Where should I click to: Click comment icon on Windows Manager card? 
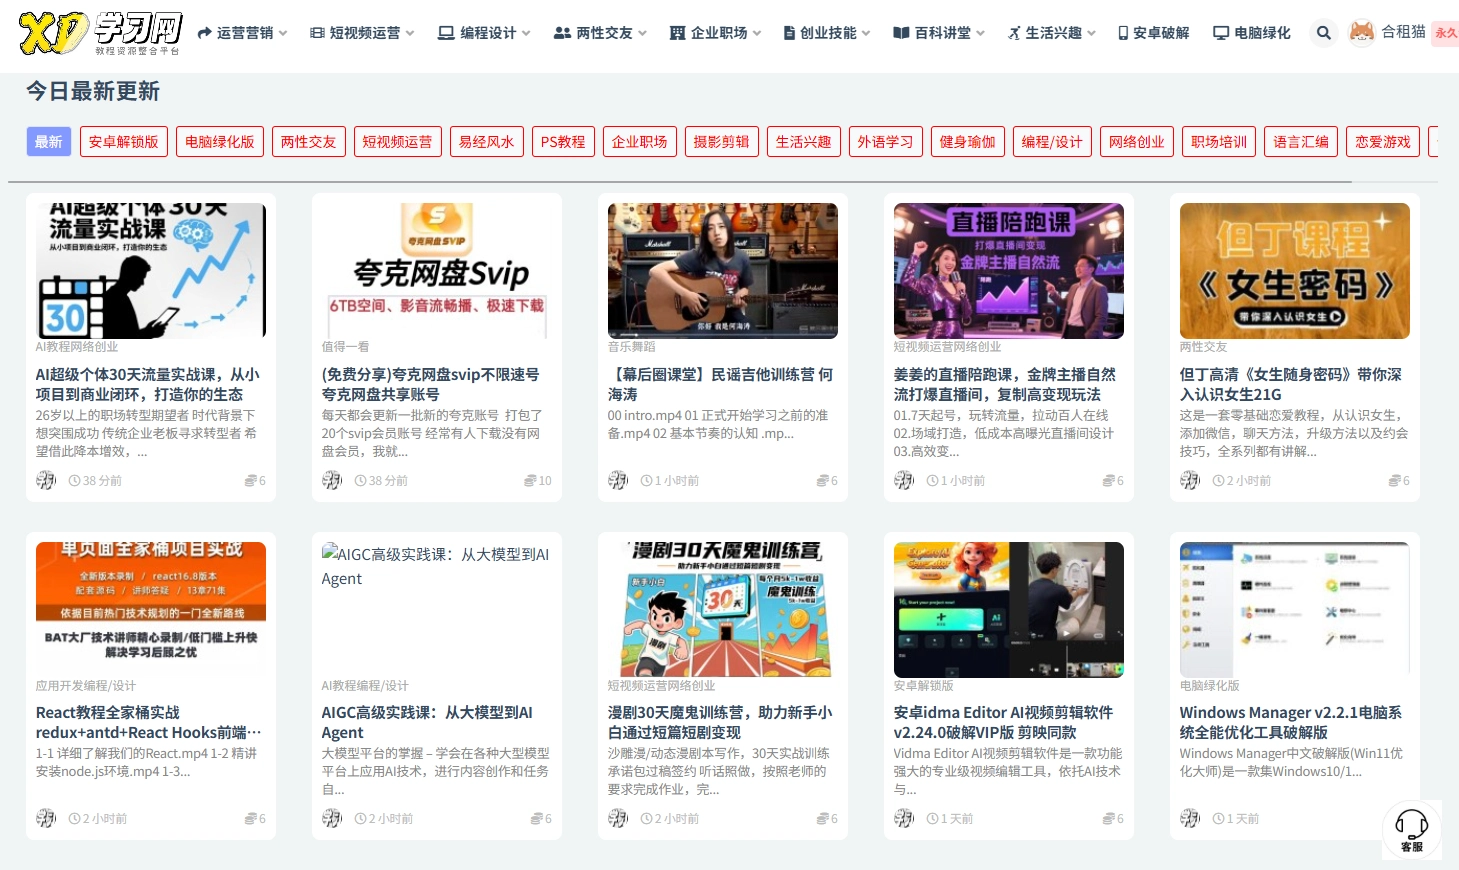pyautogui.click(x=1393, y=819)
